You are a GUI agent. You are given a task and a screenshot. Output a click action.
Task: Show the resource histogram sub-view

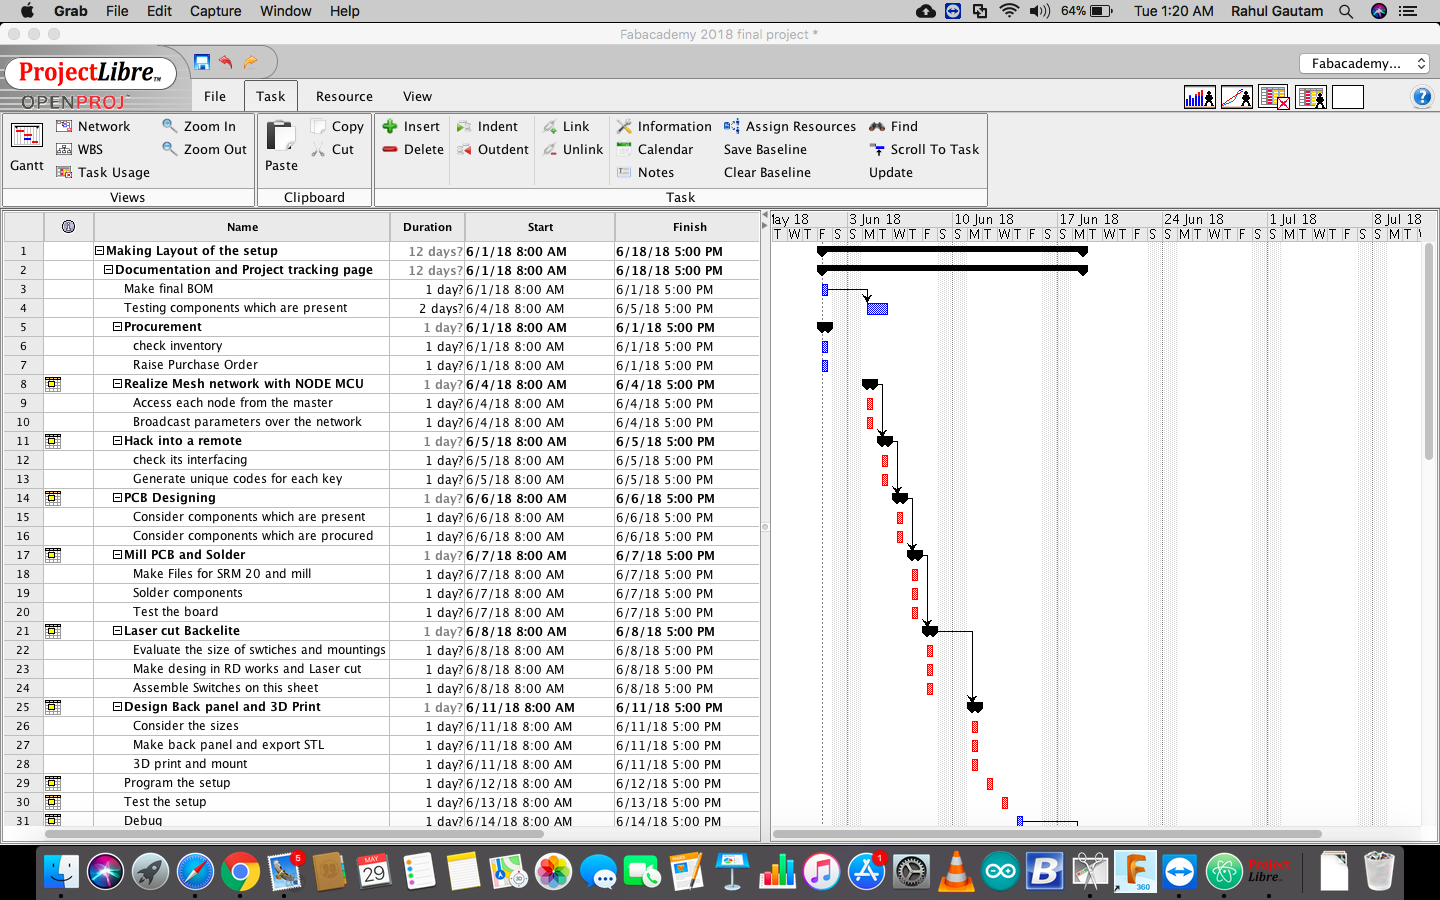pos(1200,97)
